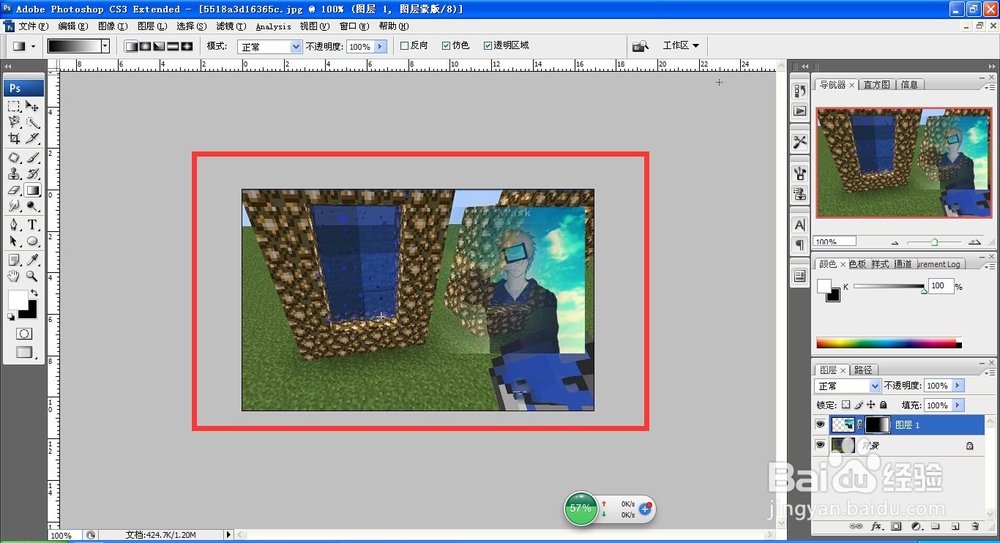Open the 图像 menu

point(113,26)
